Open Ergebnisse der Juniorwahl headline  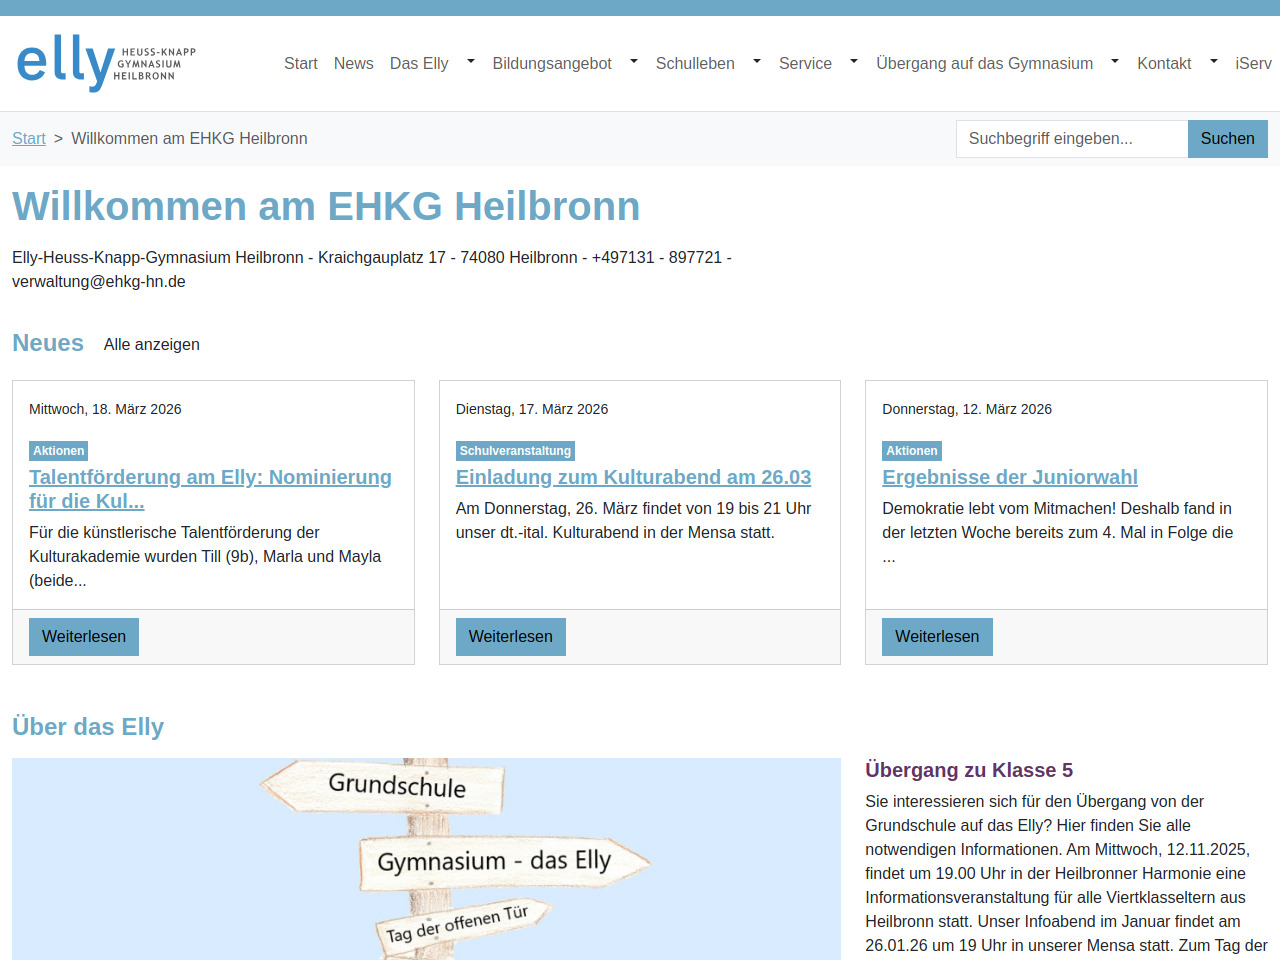(x=1009, y=477)
